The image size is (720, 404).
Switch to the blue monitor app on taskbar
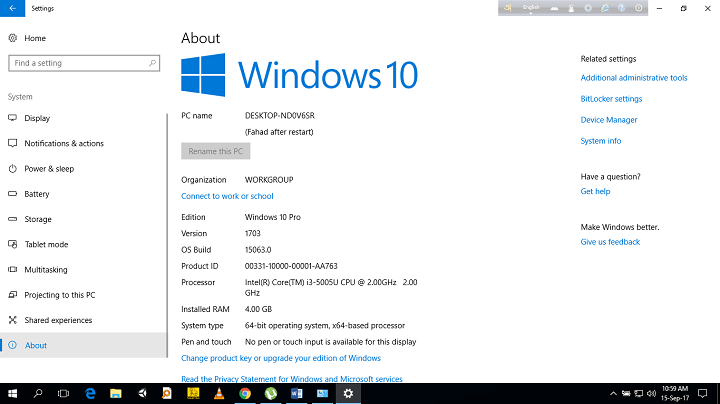[x=322, y=393]
